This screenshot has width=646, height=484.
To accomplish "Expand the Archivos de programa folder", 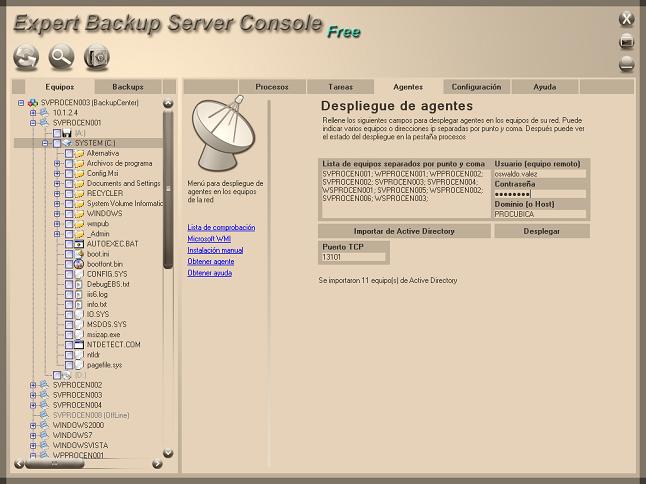I will (57, 164).
